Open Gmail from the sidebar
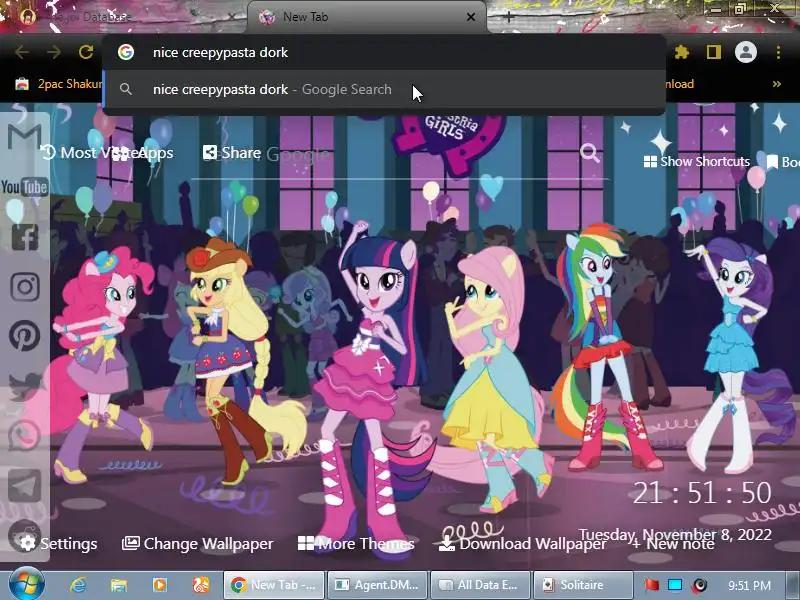This screenshot has height=600, width=800. [24, 137]
